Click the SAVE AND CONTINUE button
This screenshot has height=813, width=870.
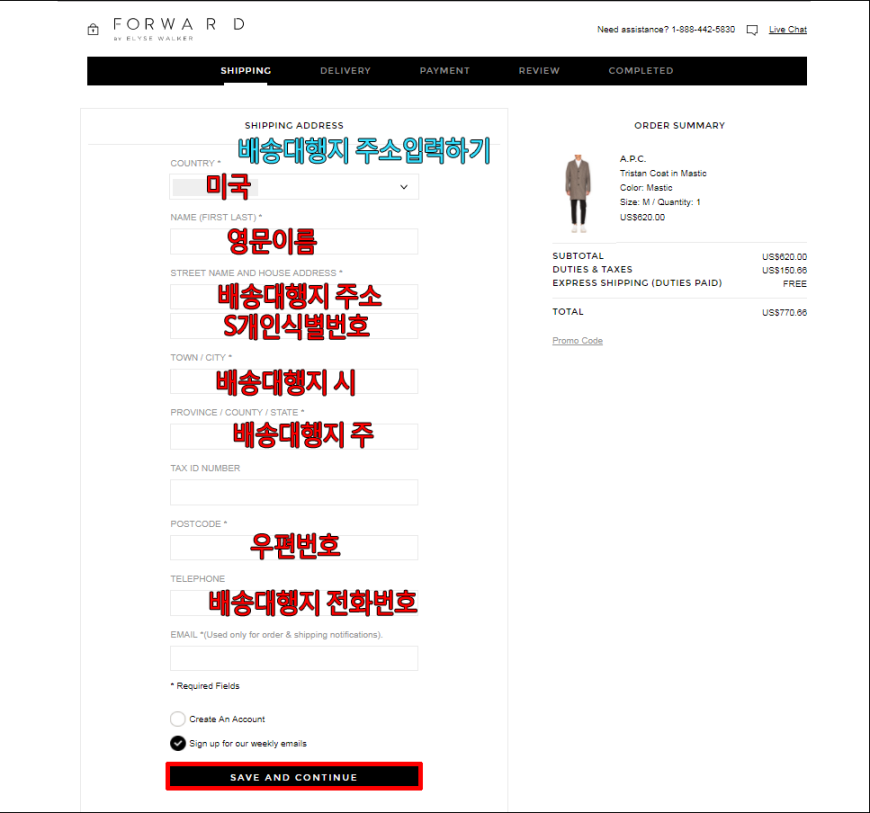(x=294, y=776)
